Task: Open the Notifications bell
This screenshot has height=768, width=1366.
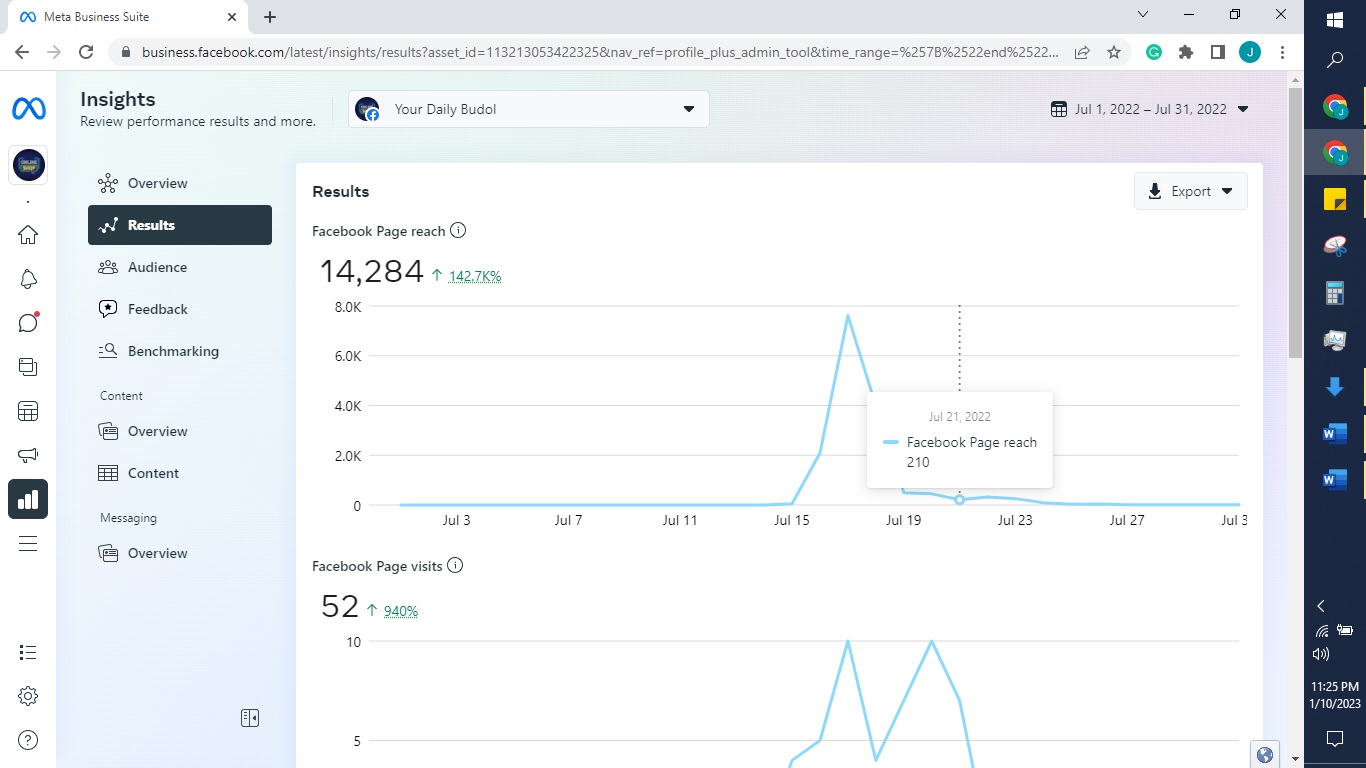Action: coord(28,279)
